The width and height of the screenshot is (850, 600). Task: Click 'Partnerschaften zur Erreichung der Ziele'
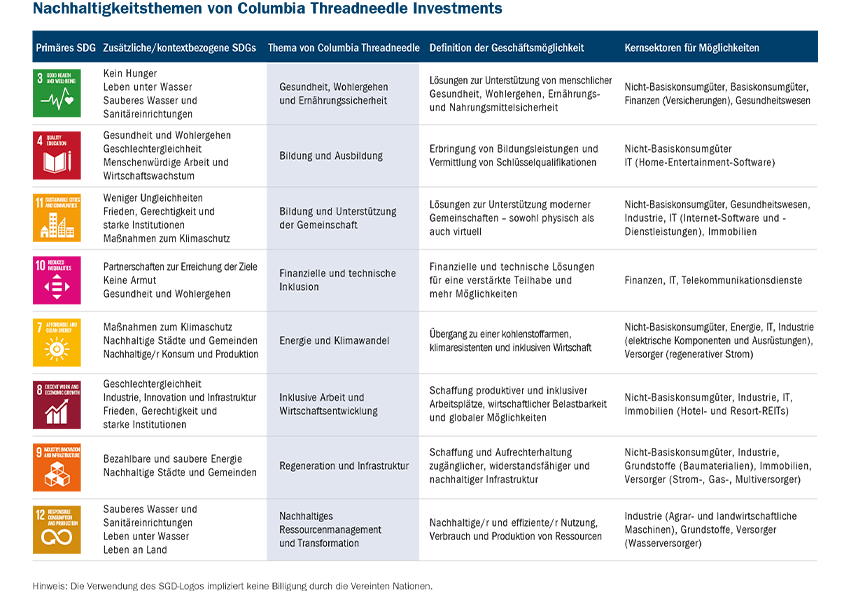(x=180, y=267)
